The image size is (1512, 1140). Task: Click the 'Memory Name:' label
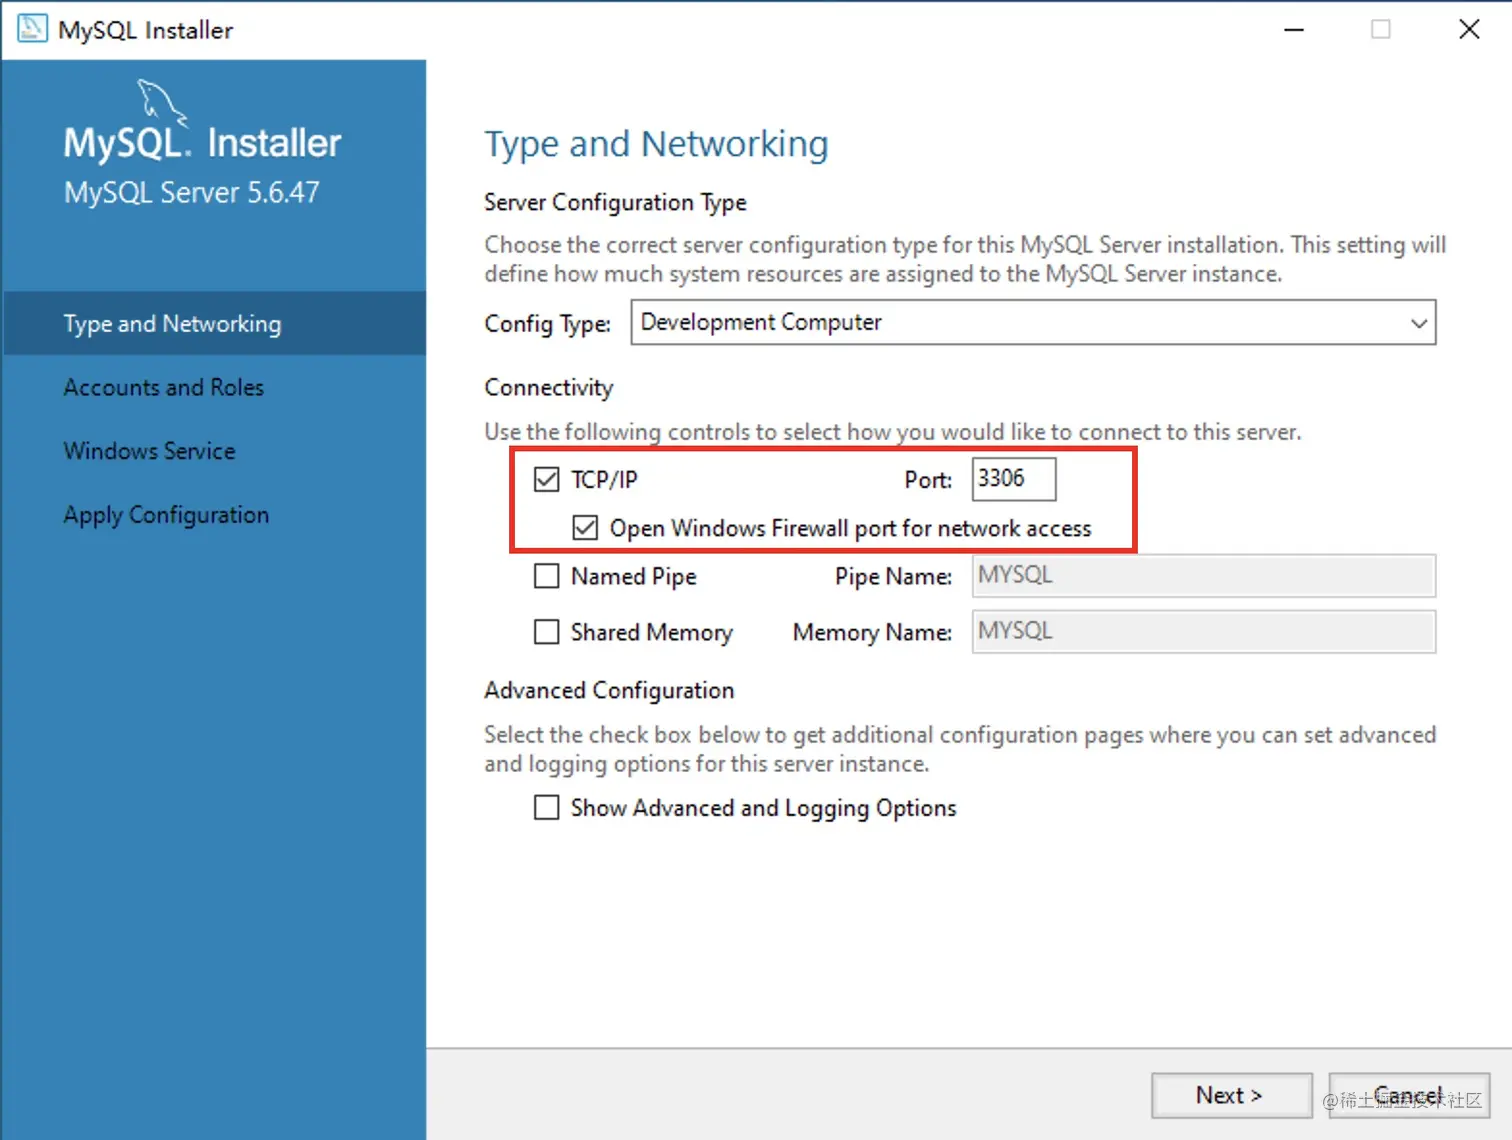872,632
